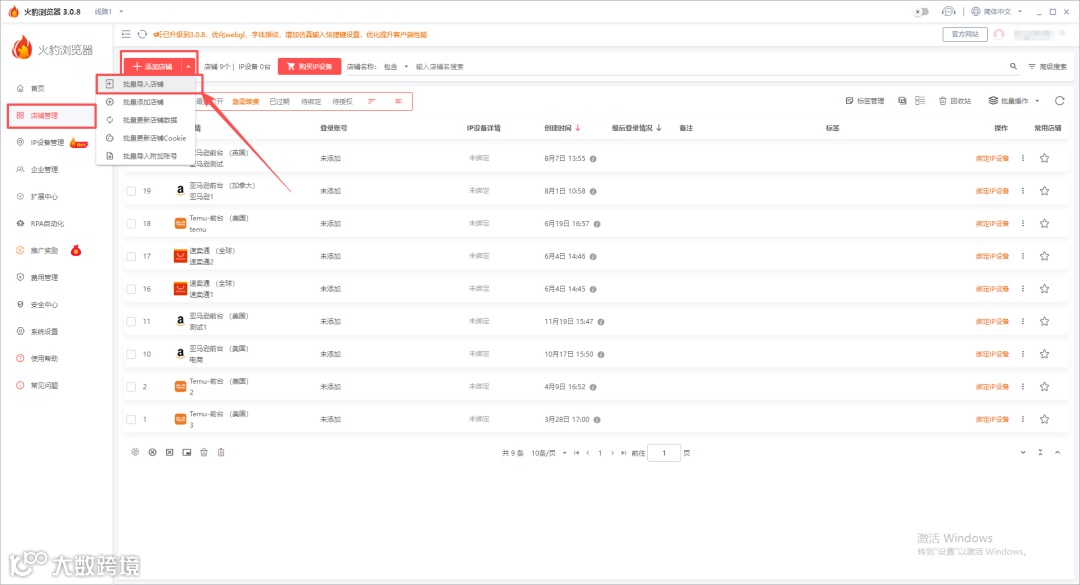Switch to the 待绑定 filter tab
Viewport: 1080px width, 585px height.
(x=311, y=101)
